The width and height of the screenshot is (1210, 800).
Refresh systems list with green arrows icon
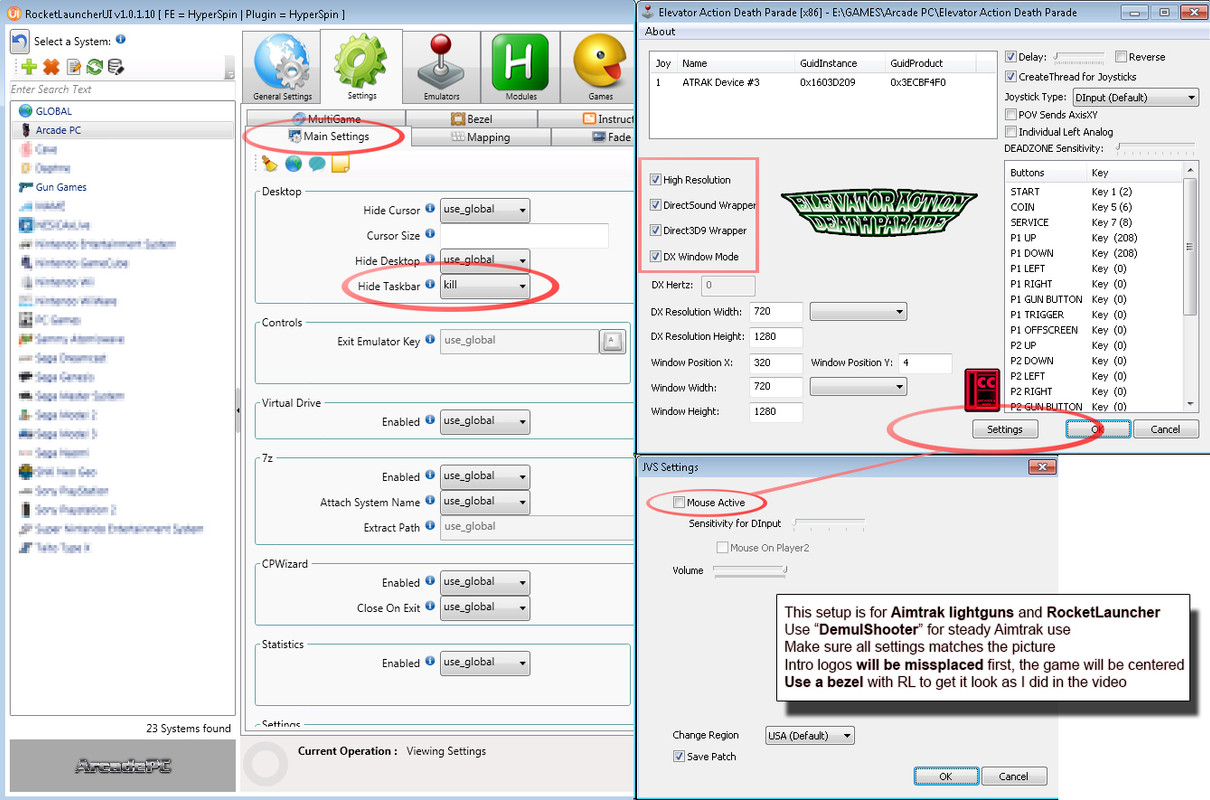pos(94,67)
